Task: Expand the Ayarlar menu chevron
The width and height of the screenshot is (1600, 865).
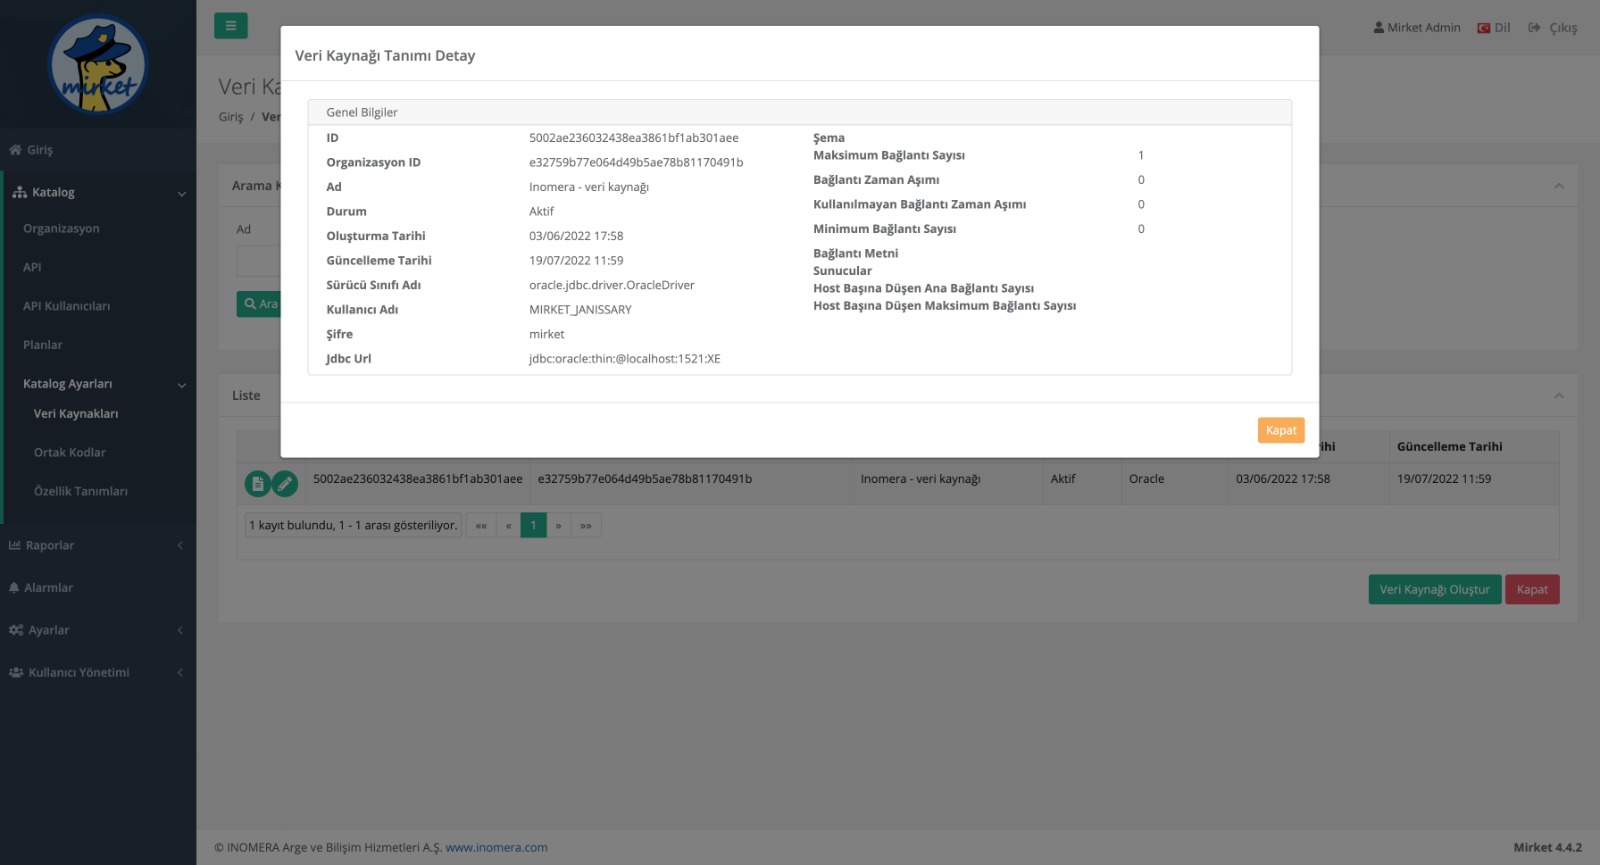Action: coord(180,630)
